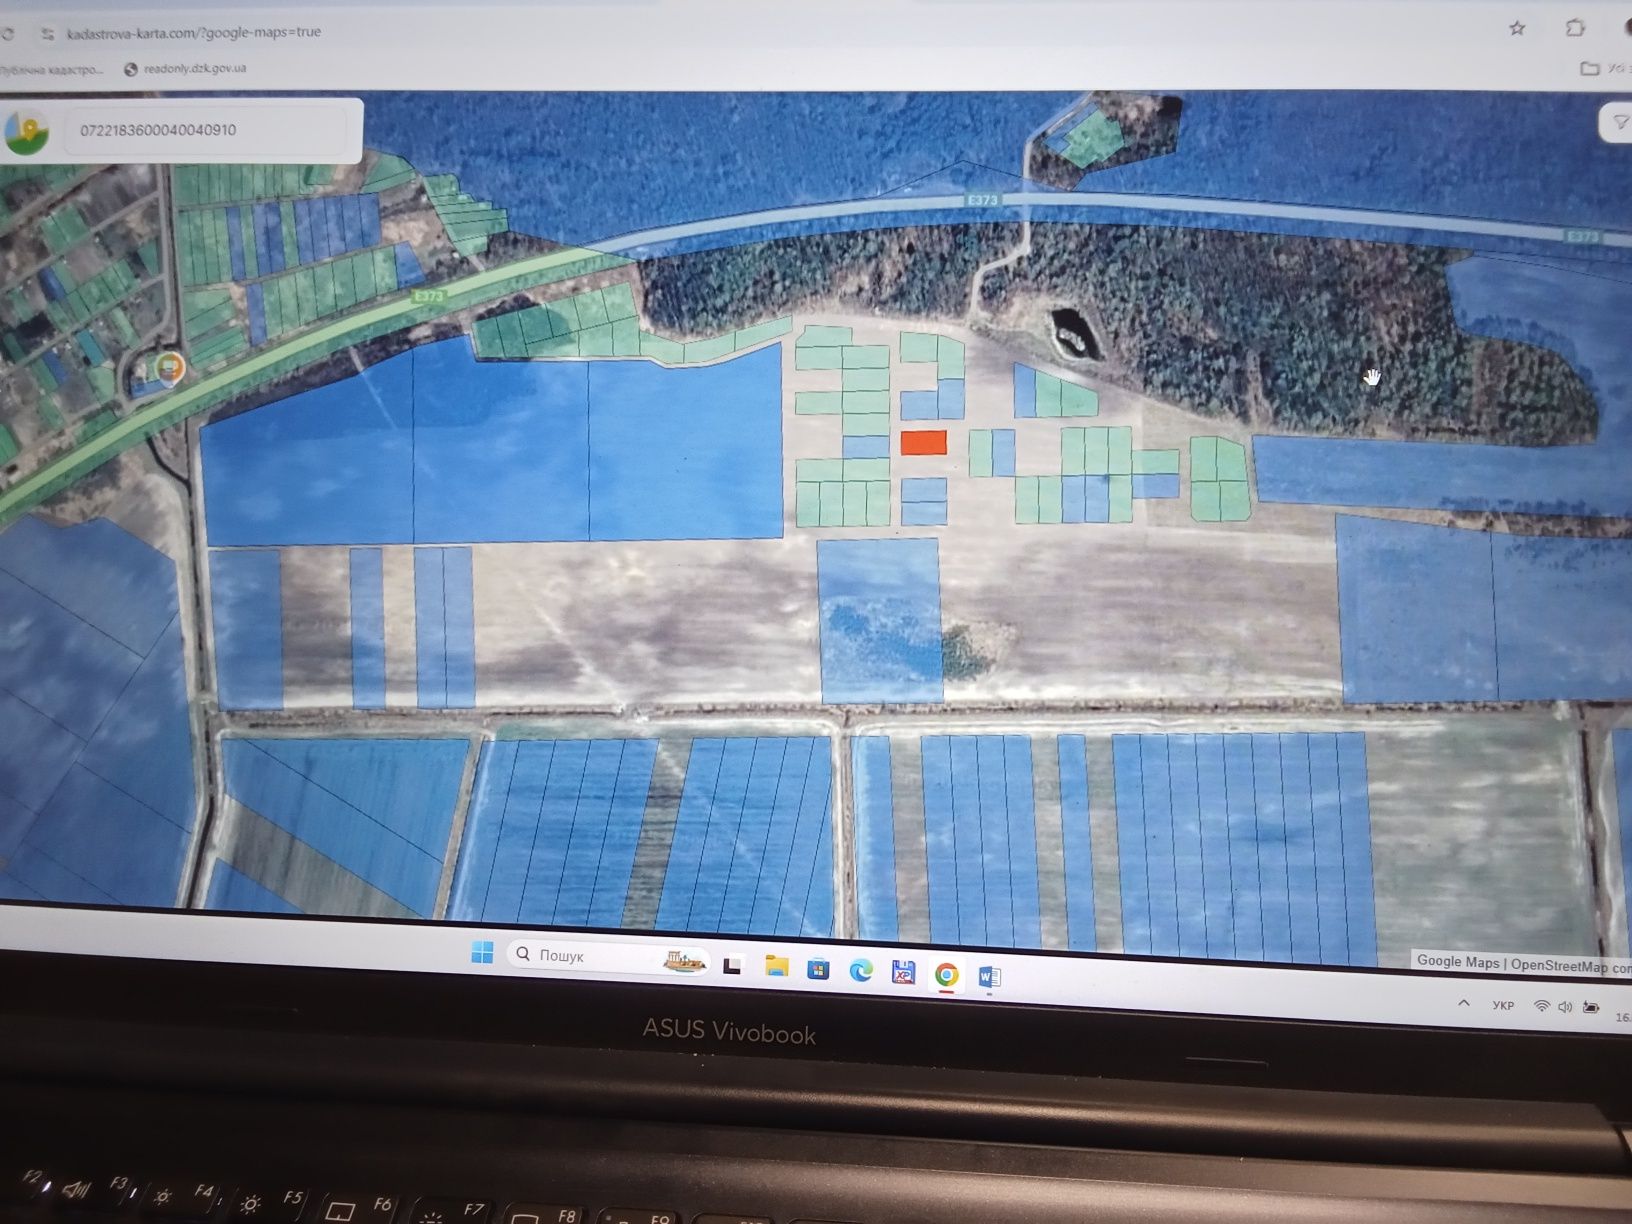The height and width of the screenshot is (1224, 1632).
Task: Open the map filter icon
Action: 1621,123
